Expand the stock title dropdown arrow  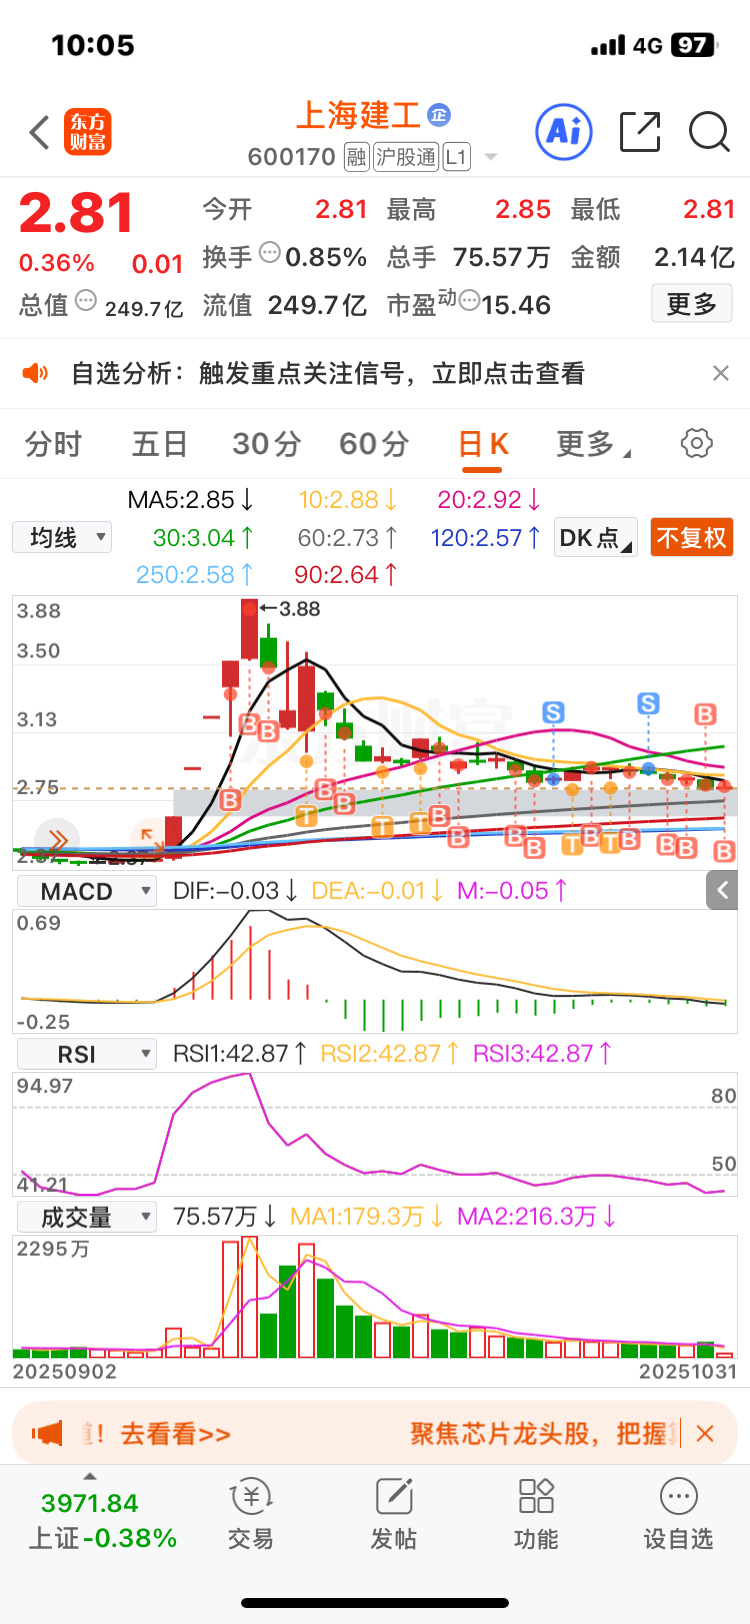pyautogui.click(x=491, y=157)
